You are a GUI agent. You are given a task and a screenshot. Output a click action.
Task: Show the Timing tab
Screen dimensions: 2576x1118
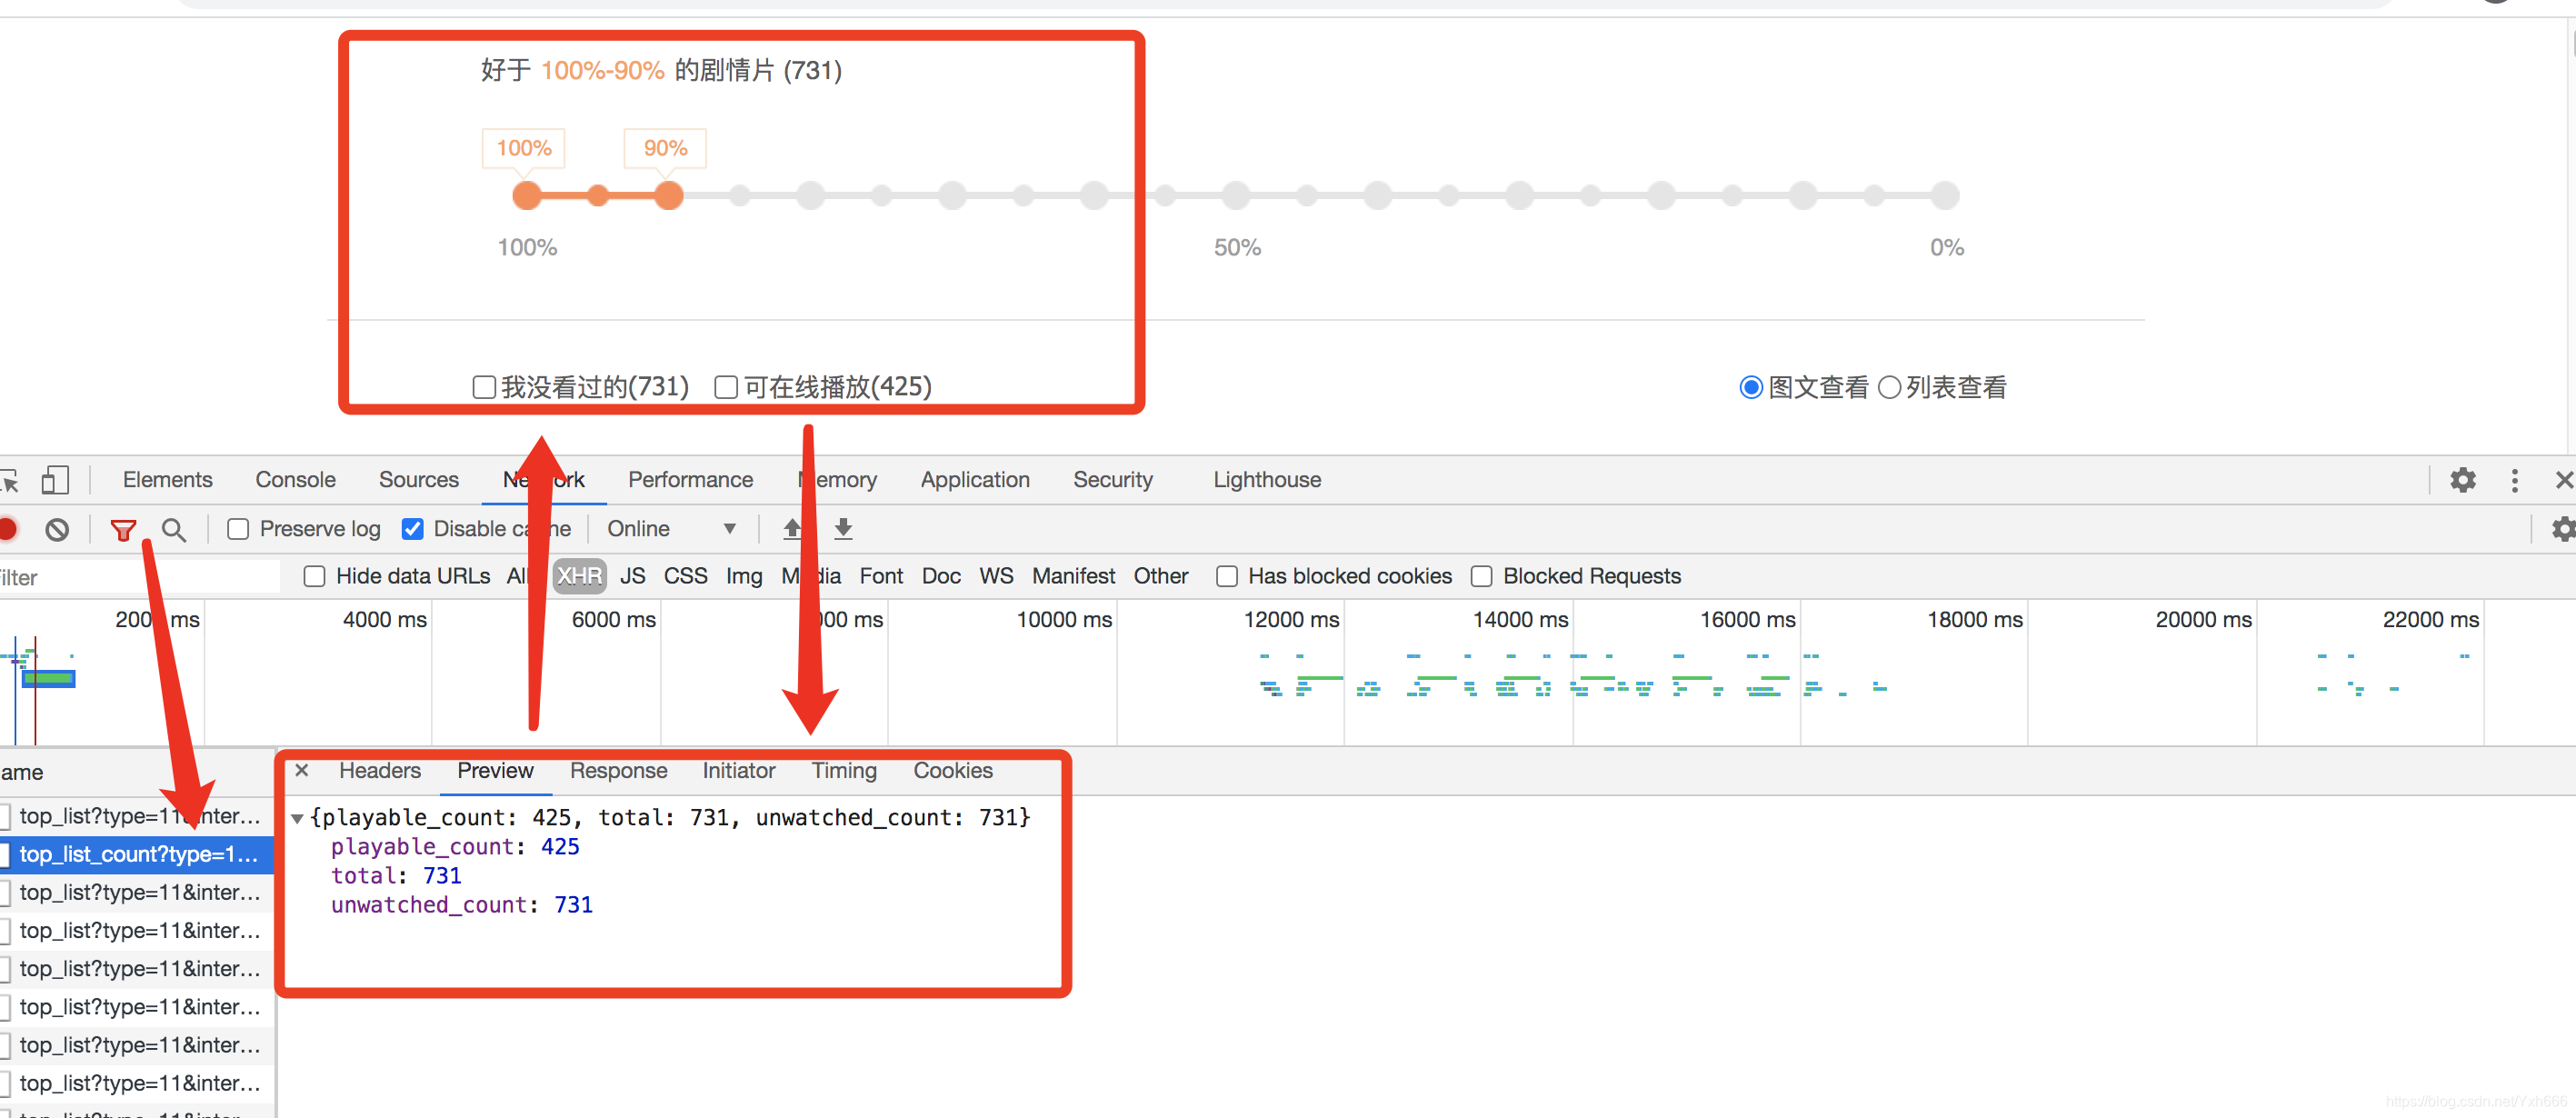[x=843, y=771]
